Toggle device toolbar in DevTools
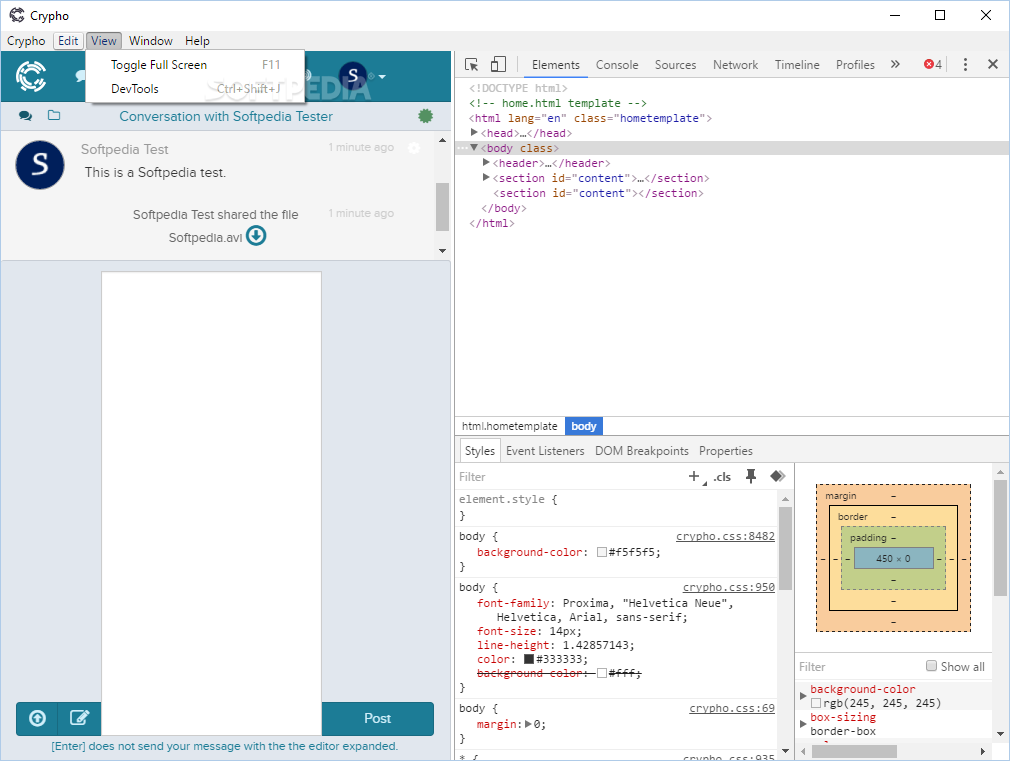 click(498, 64)
